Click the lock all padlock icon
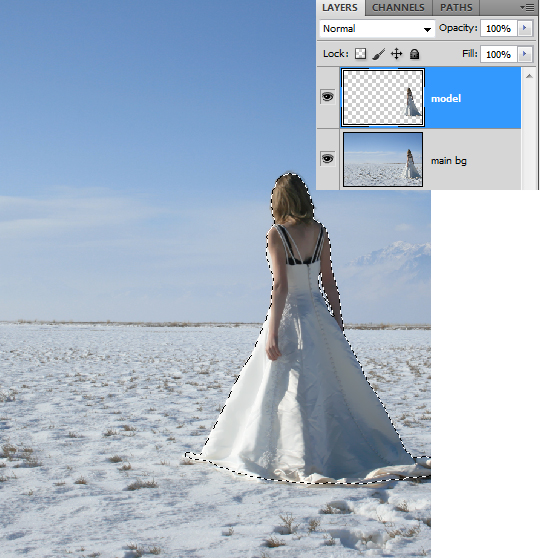Image resolution: width=540 pixels, height=558 pixels. (414, 54)
